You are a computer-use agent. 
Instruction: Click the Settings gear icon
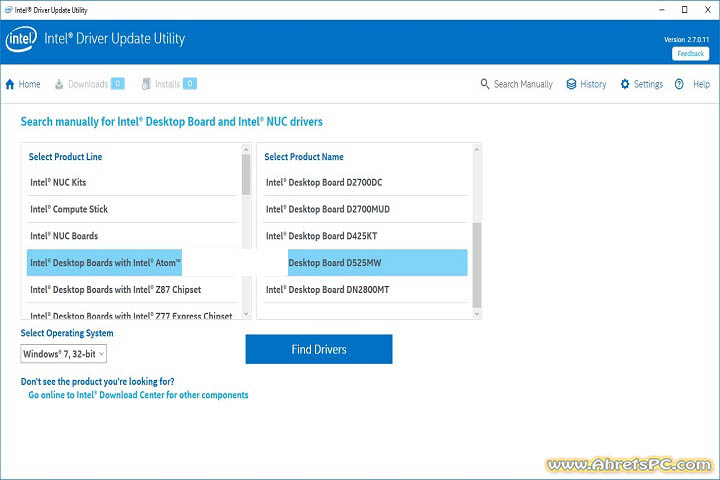coord(625,84)
